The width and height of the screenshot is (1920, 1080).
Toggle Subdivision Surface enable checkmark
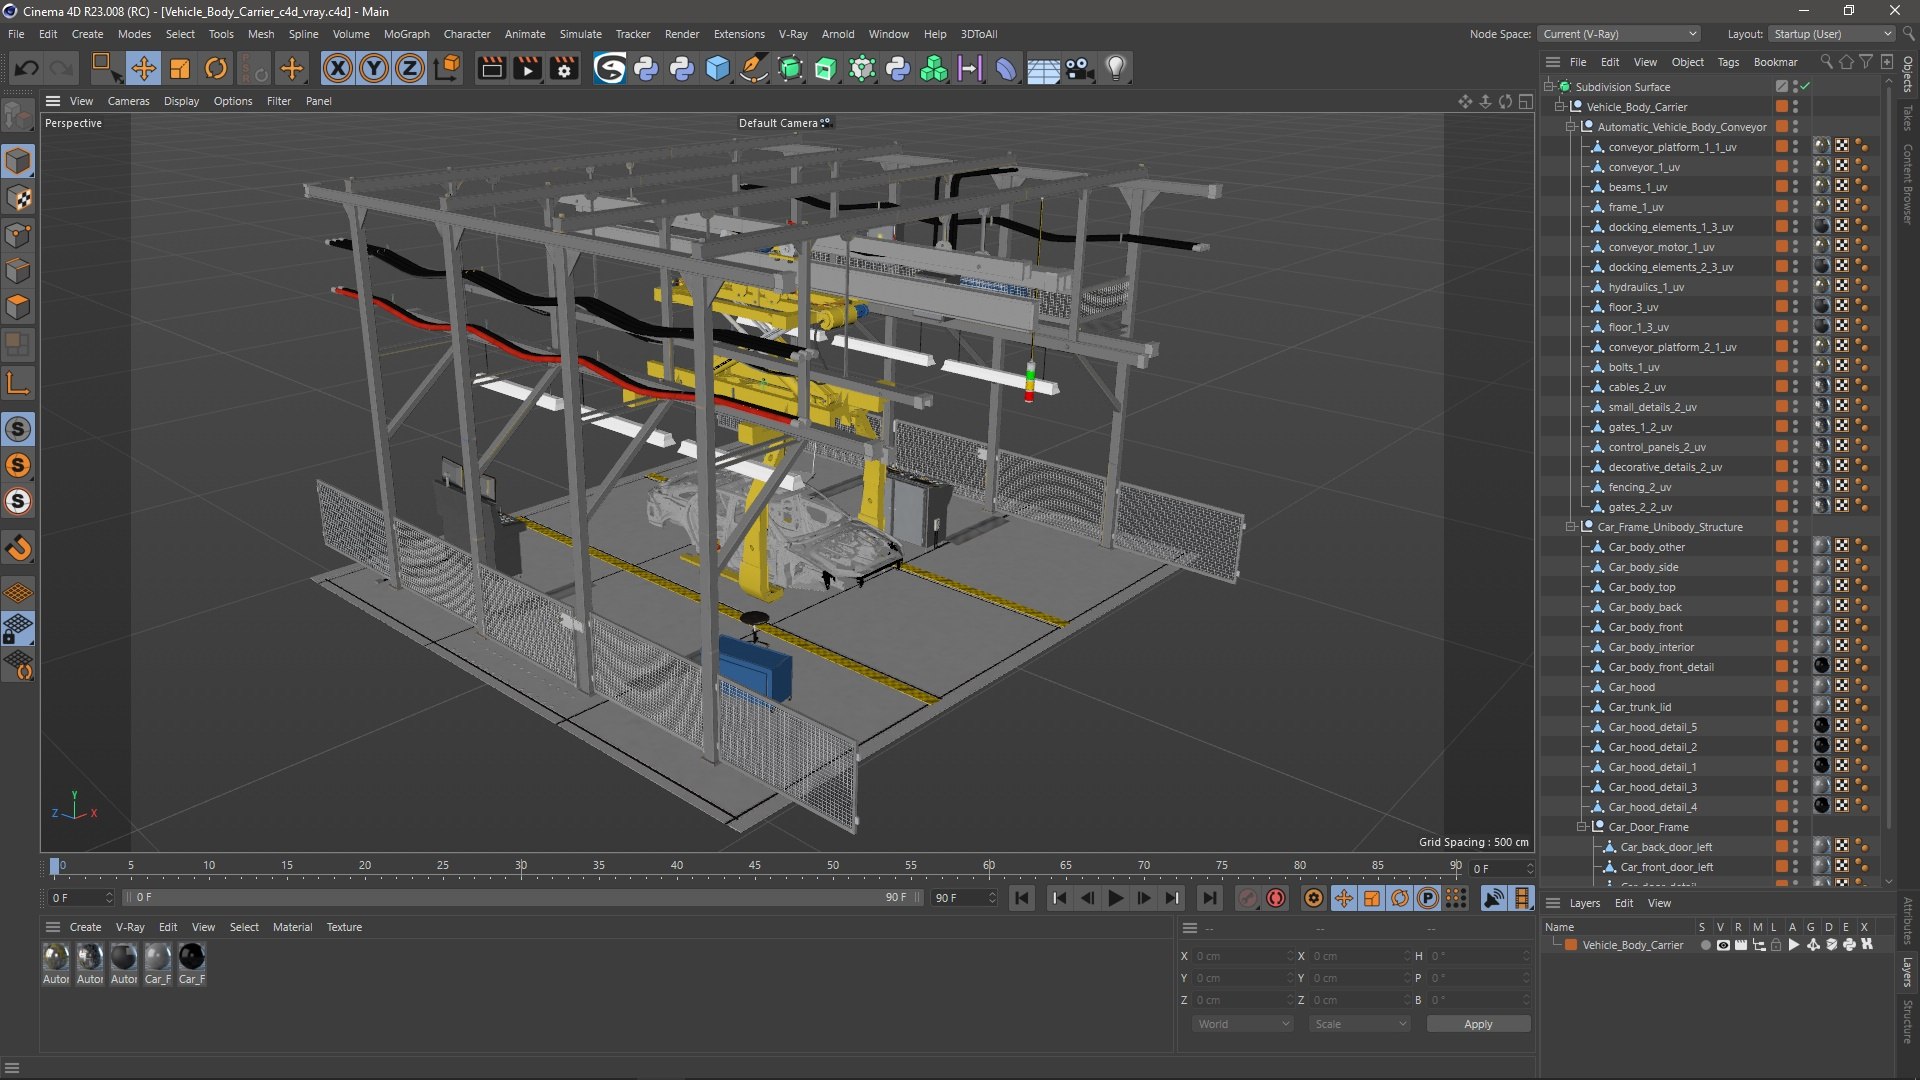1806,87
